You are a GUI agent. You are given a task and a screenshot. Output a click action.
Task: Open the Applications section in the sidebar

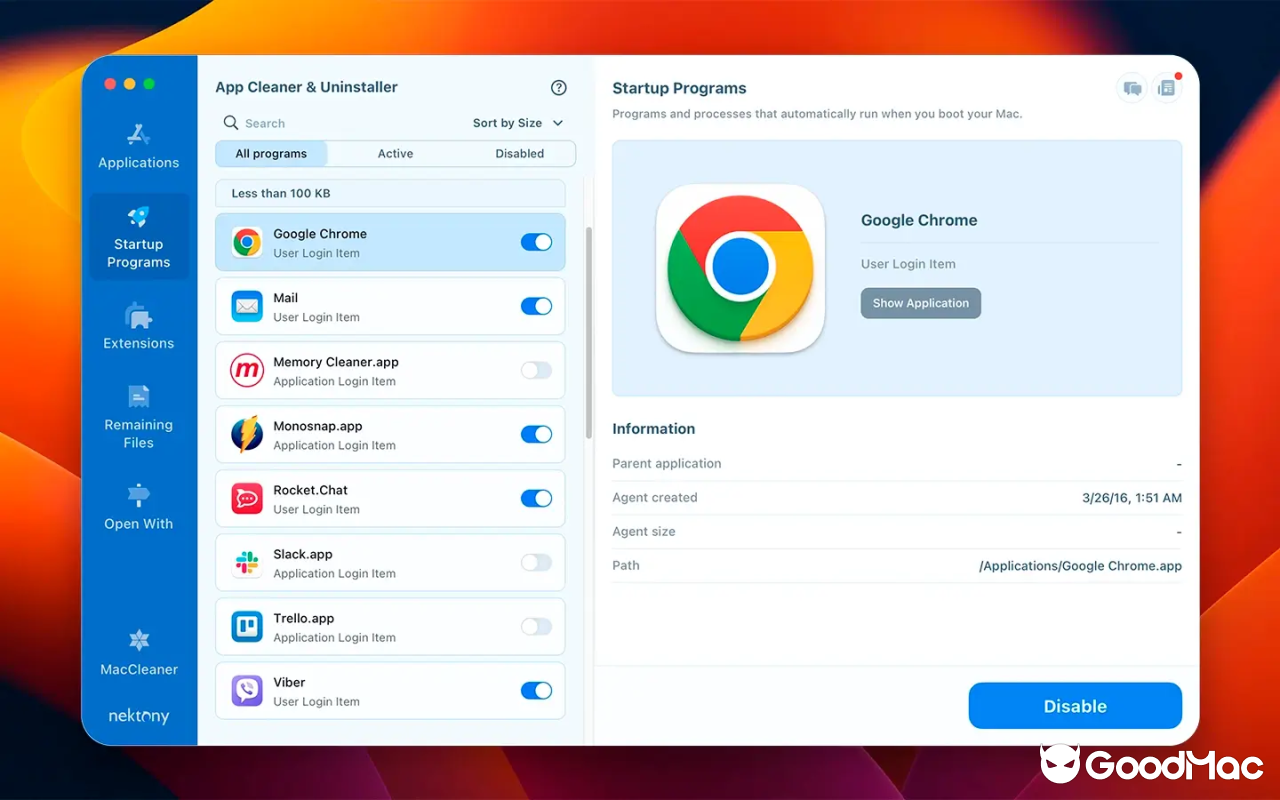(138, 148)
